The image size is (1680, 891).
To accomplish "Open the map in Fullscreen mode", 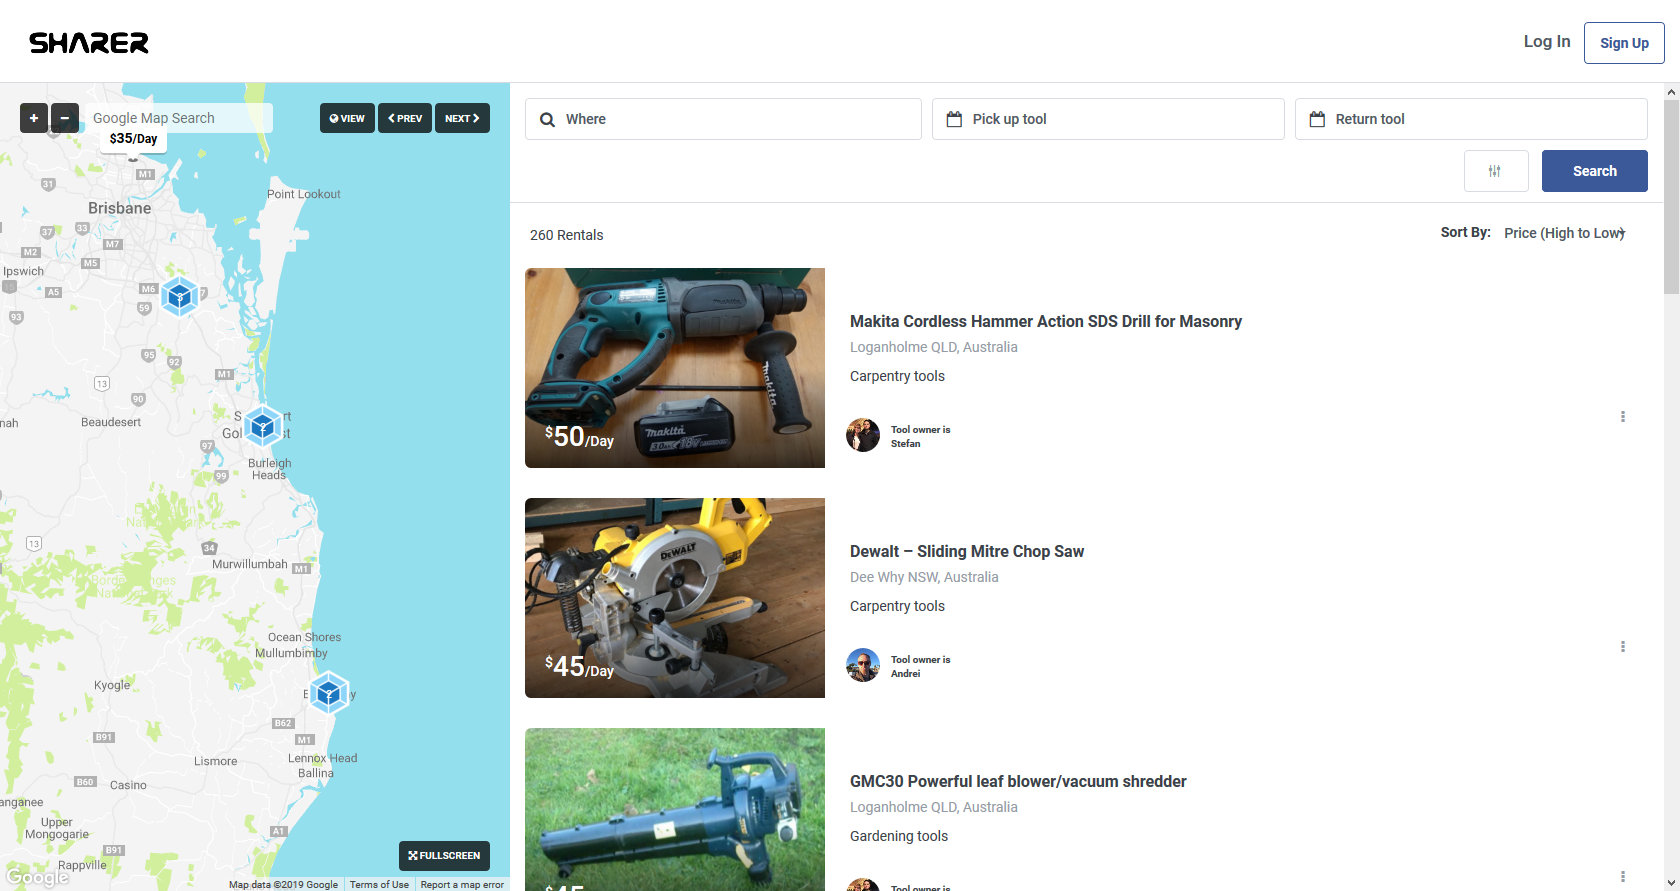I will [444, 856].
